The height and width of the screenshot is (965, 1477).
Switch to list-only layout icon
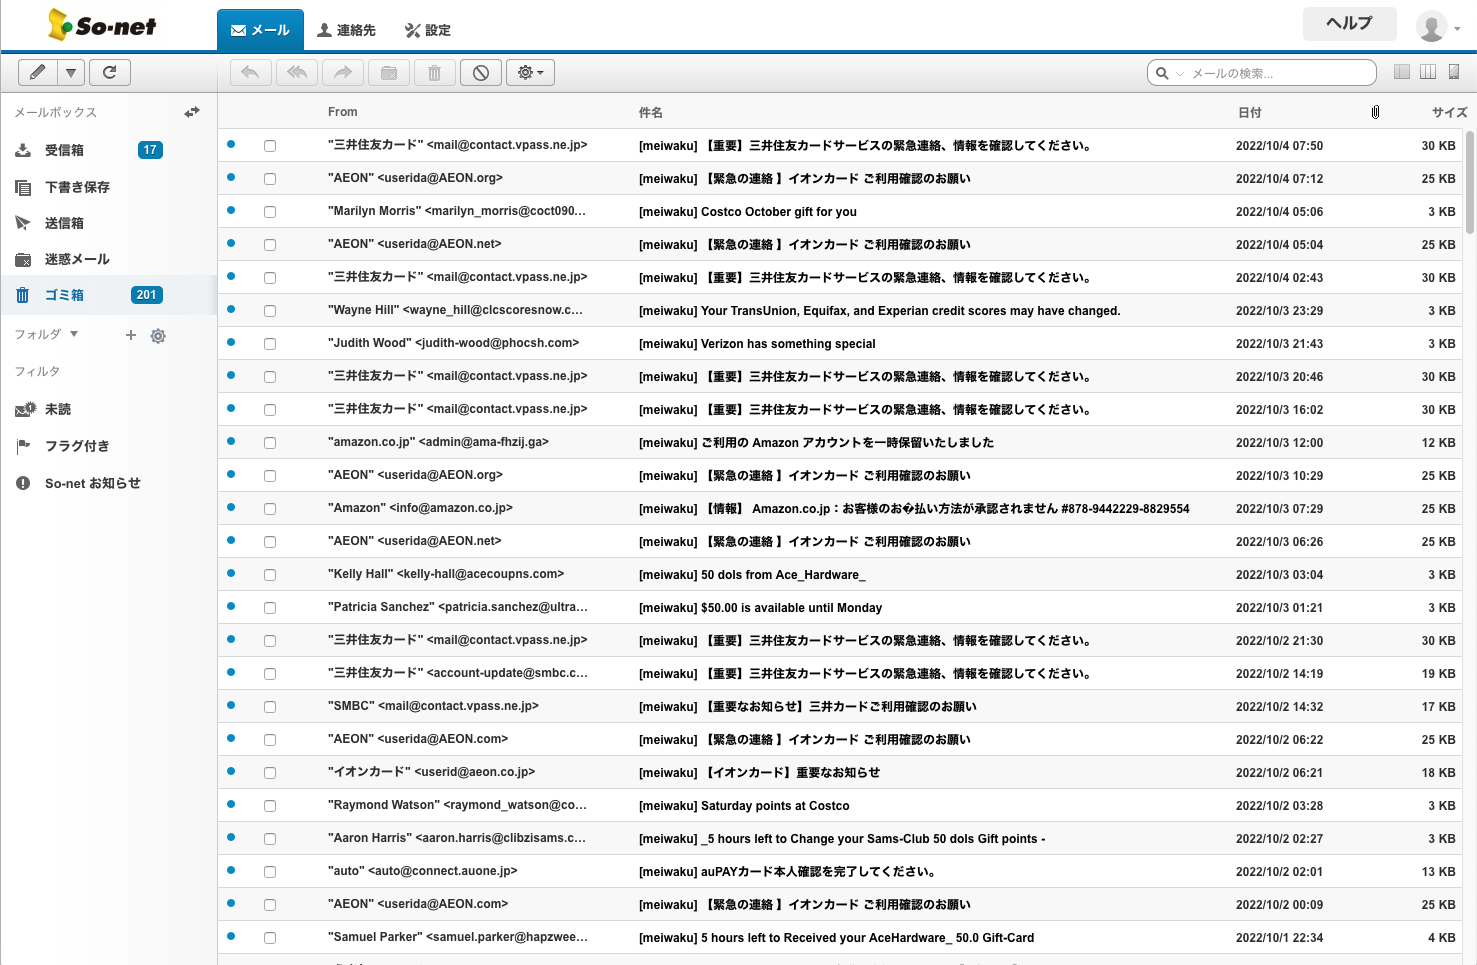click(1402, 72)
